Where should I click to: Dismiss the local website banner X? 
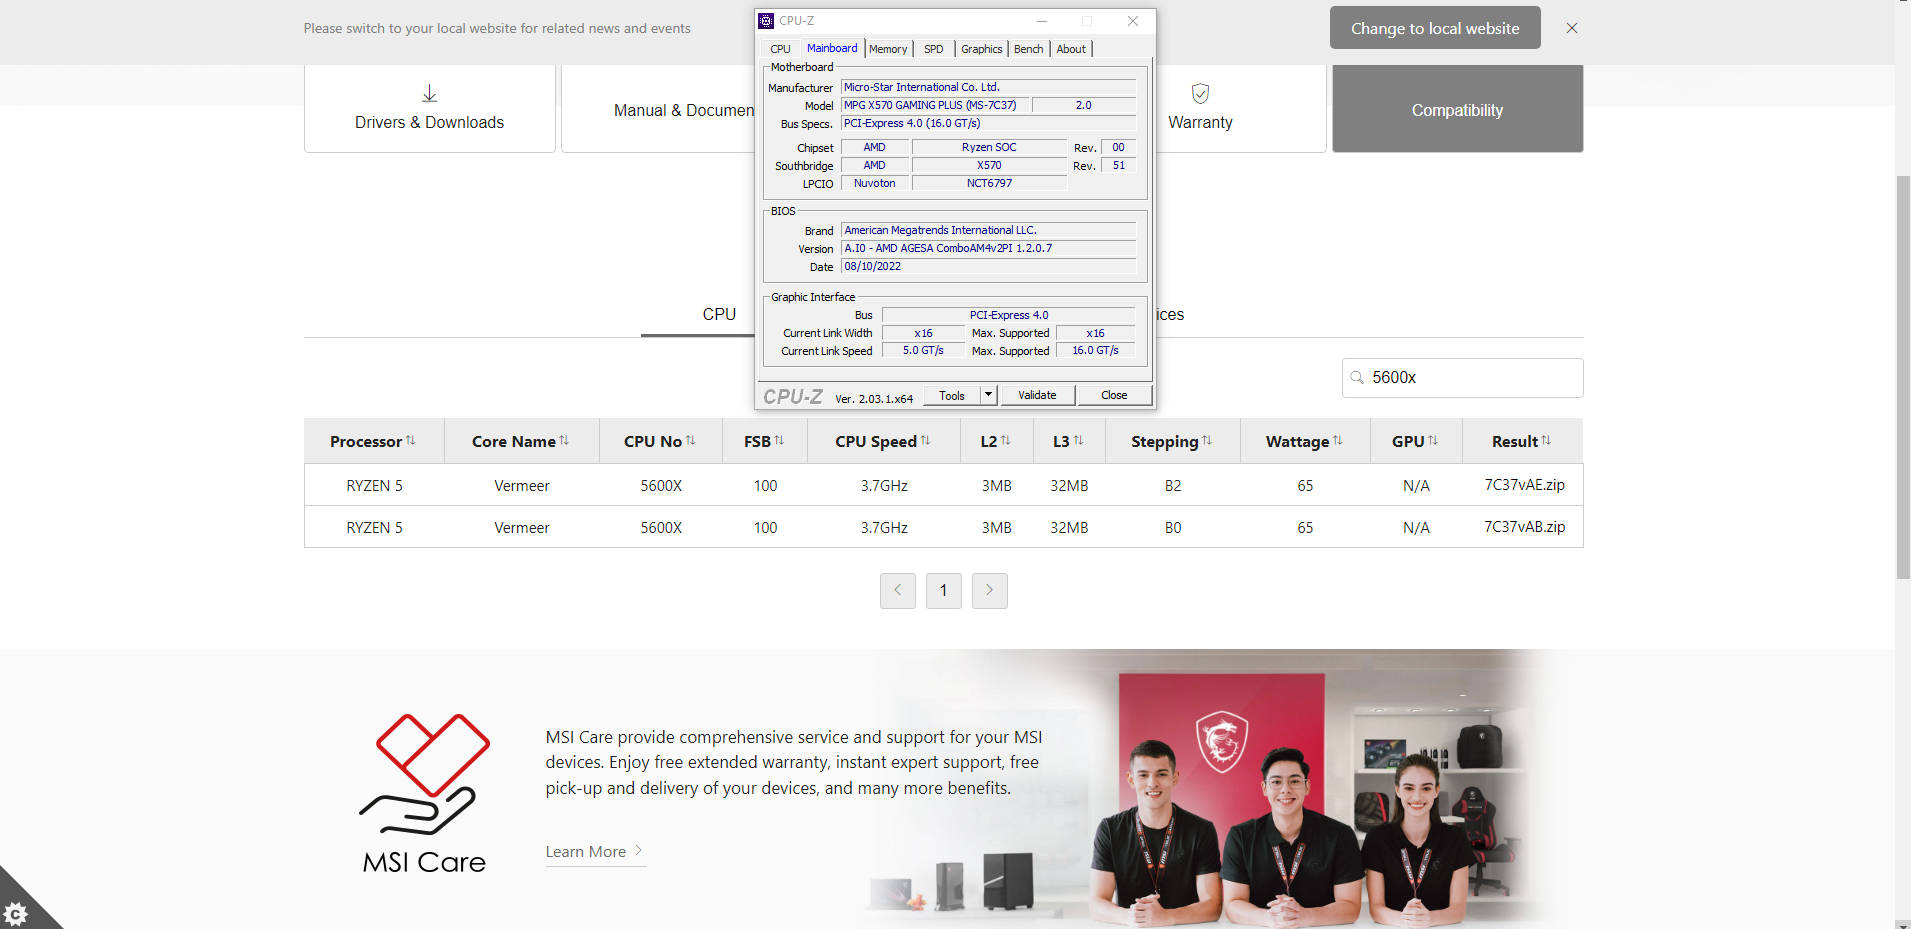1572,28
